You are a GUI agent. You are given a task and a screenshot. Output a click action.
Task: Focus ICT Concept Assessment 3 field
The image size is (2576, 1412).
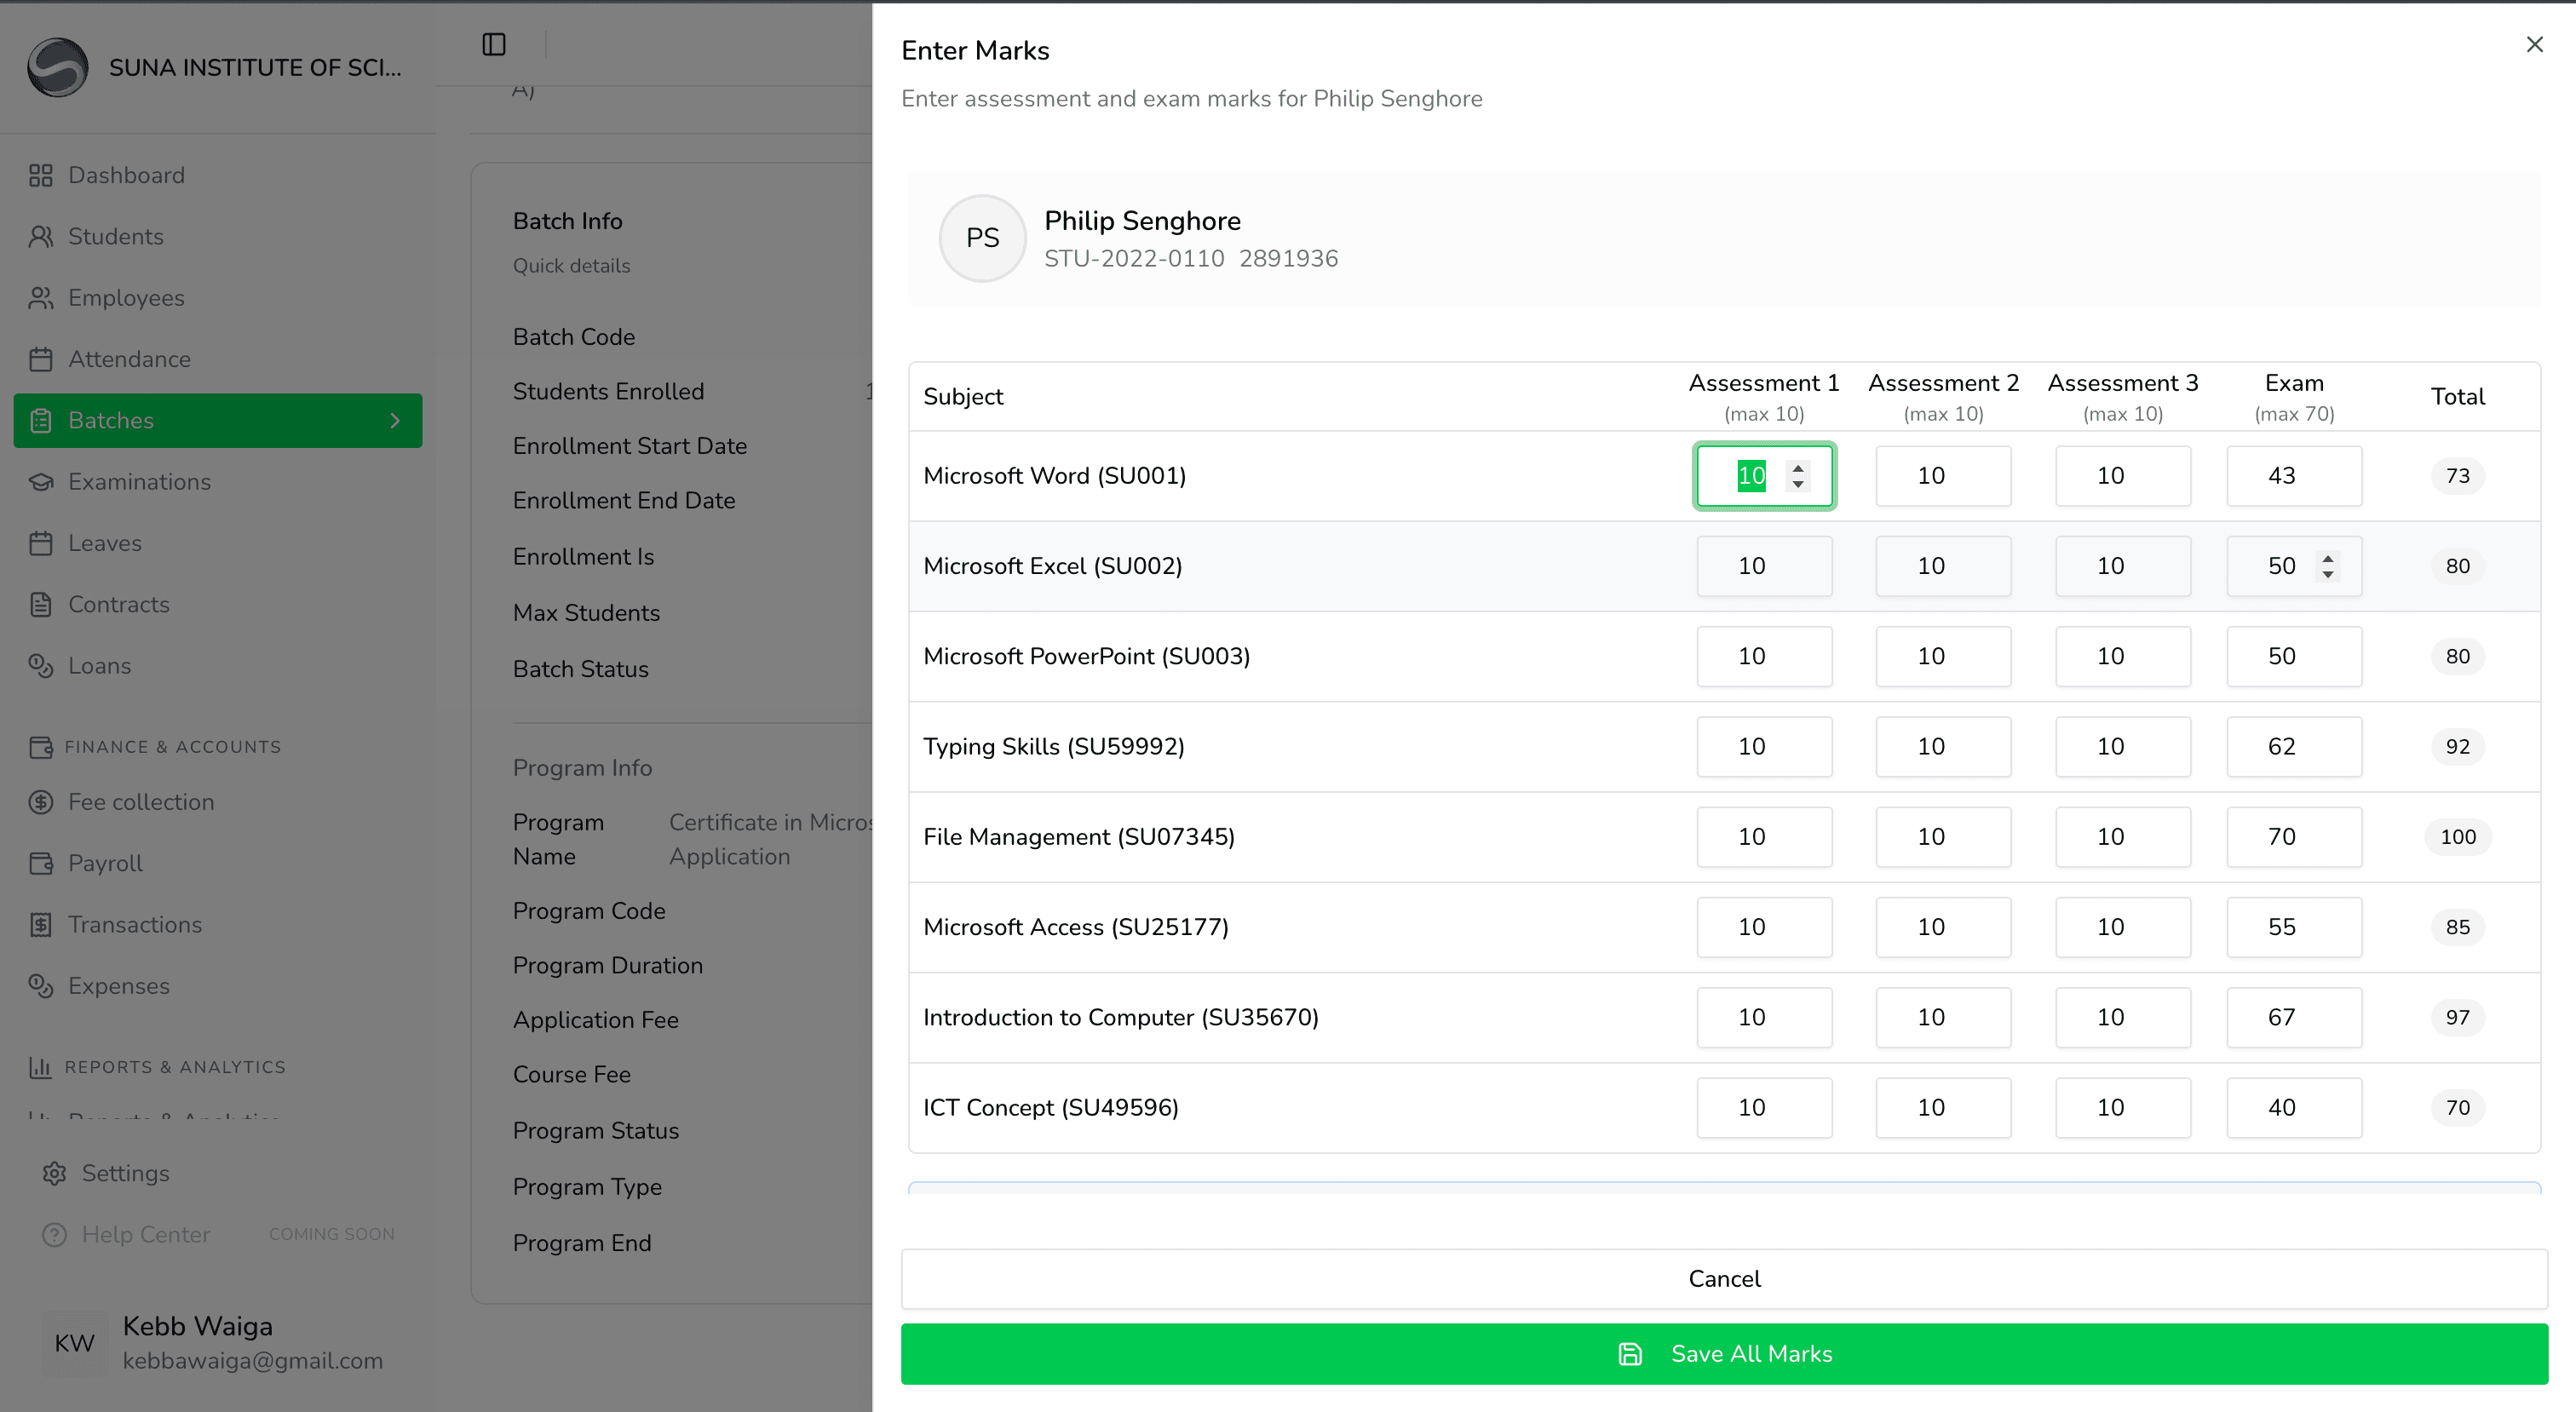pyautogui.click(x=2121, y=1107)
